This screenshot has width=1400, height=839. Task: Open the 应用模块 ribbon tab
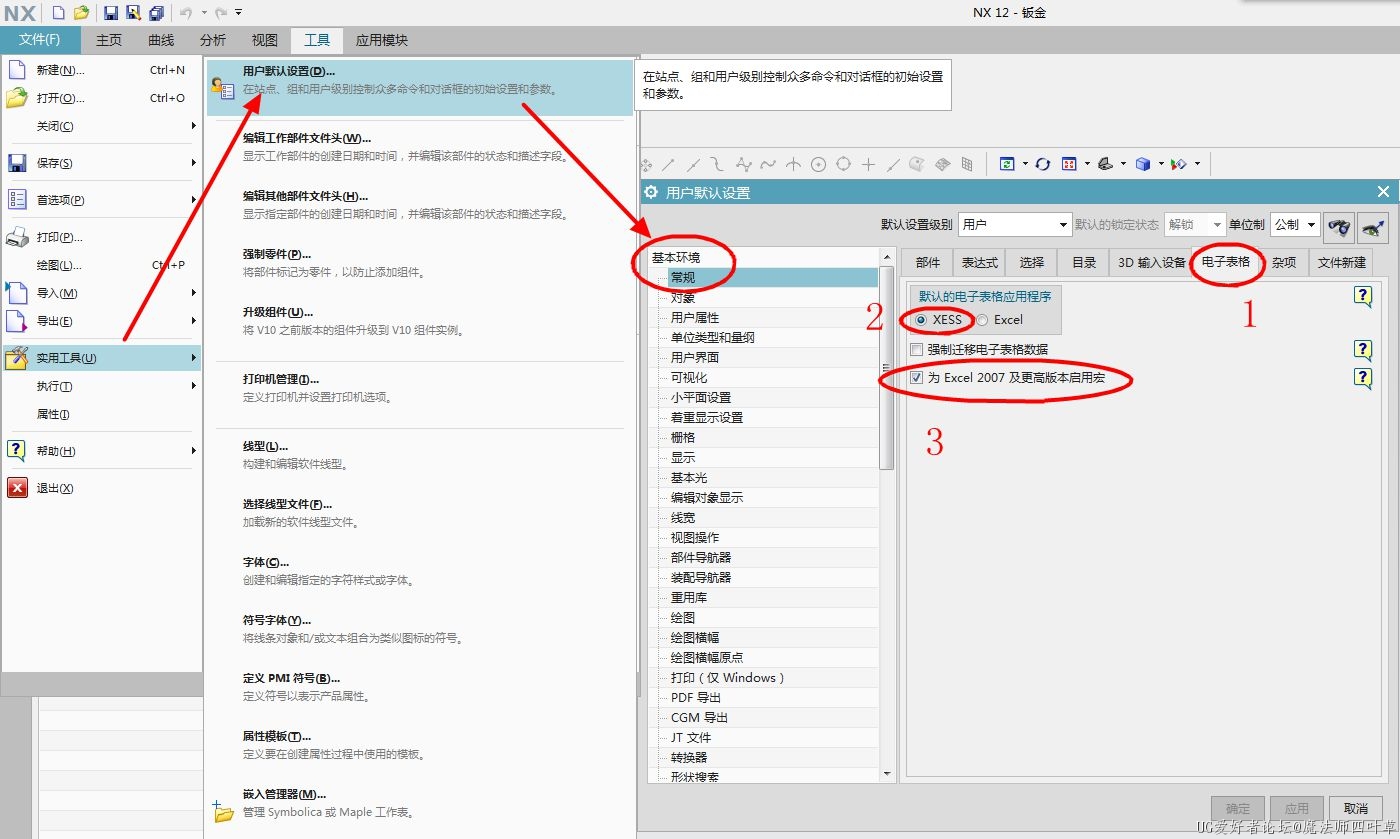click(x=382, y=40)
